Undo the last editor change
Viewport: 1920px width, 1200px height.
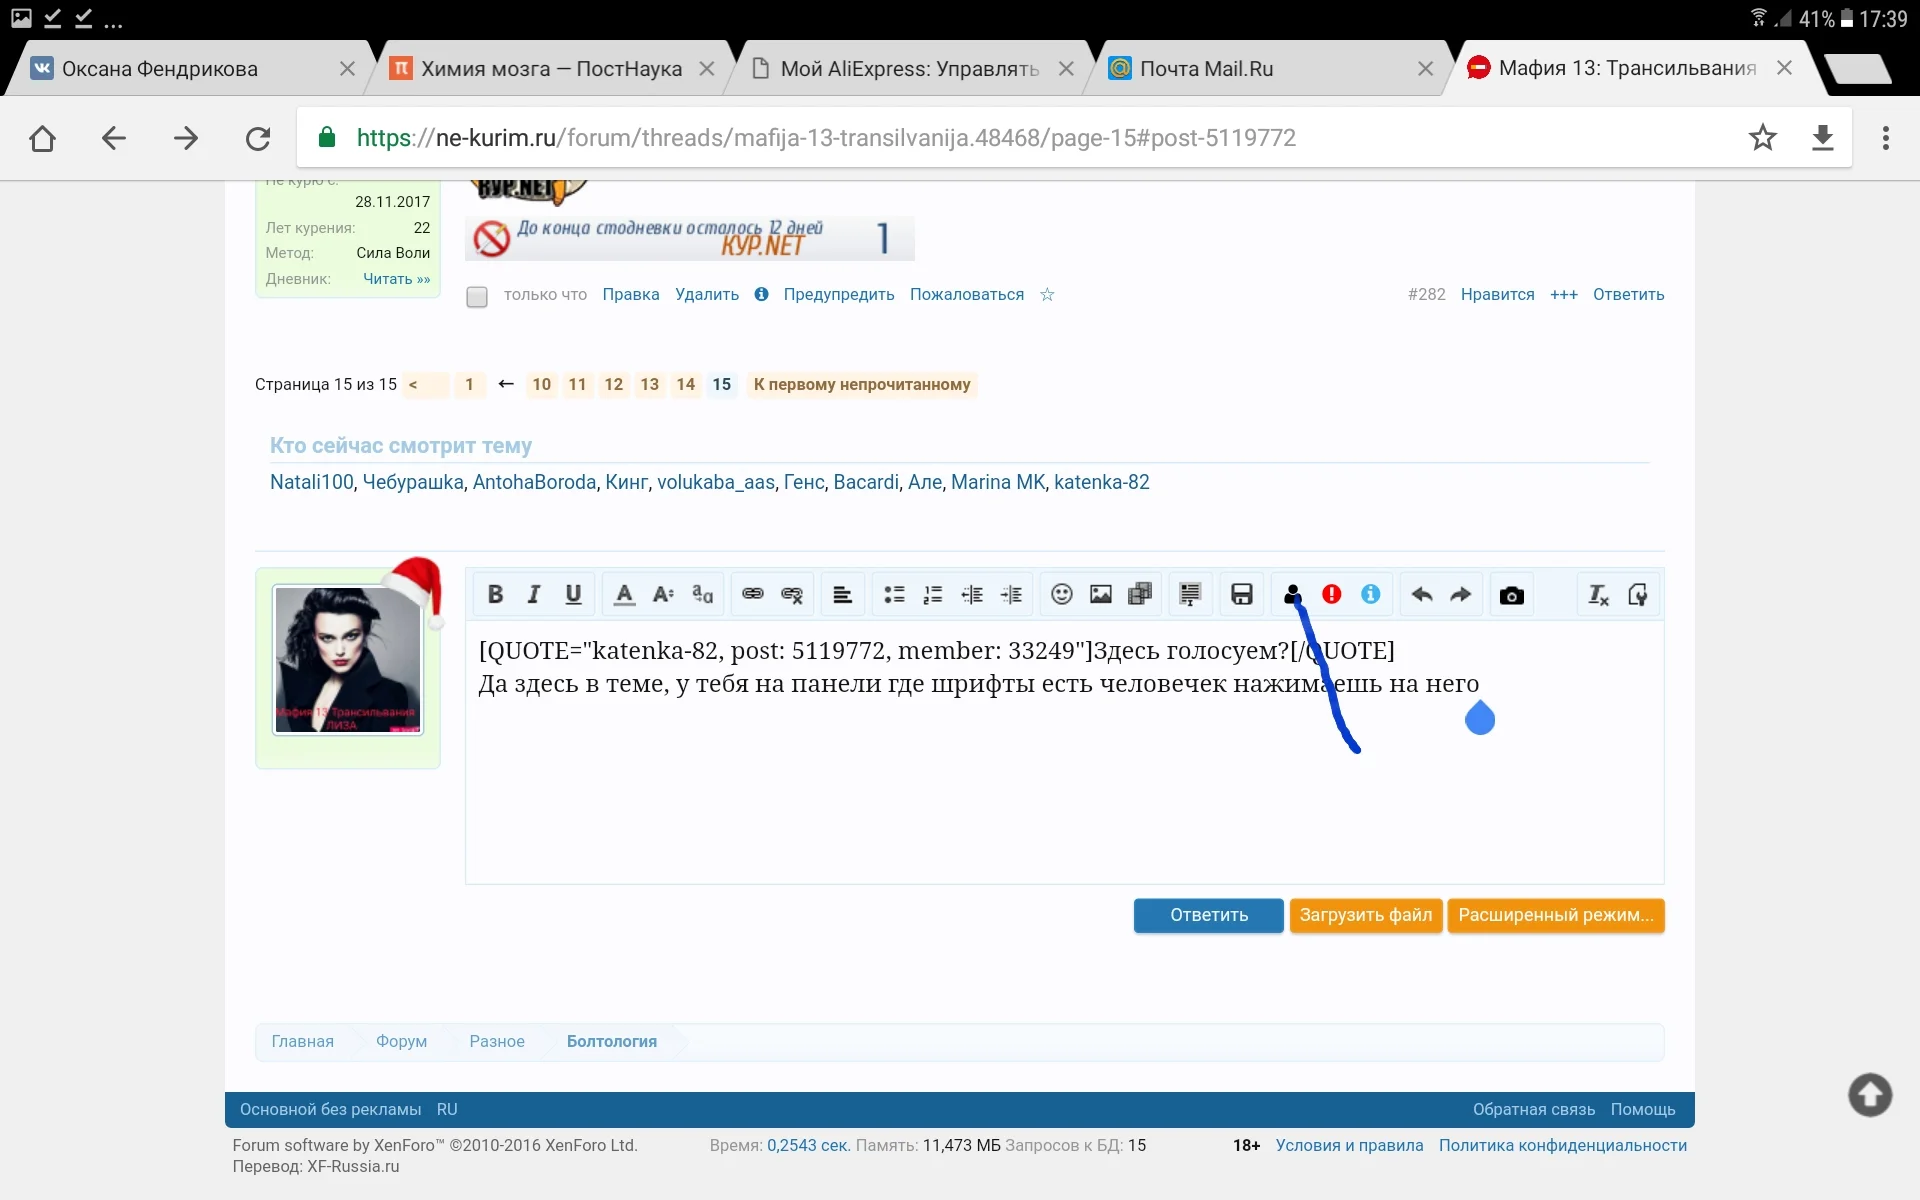1421,594
